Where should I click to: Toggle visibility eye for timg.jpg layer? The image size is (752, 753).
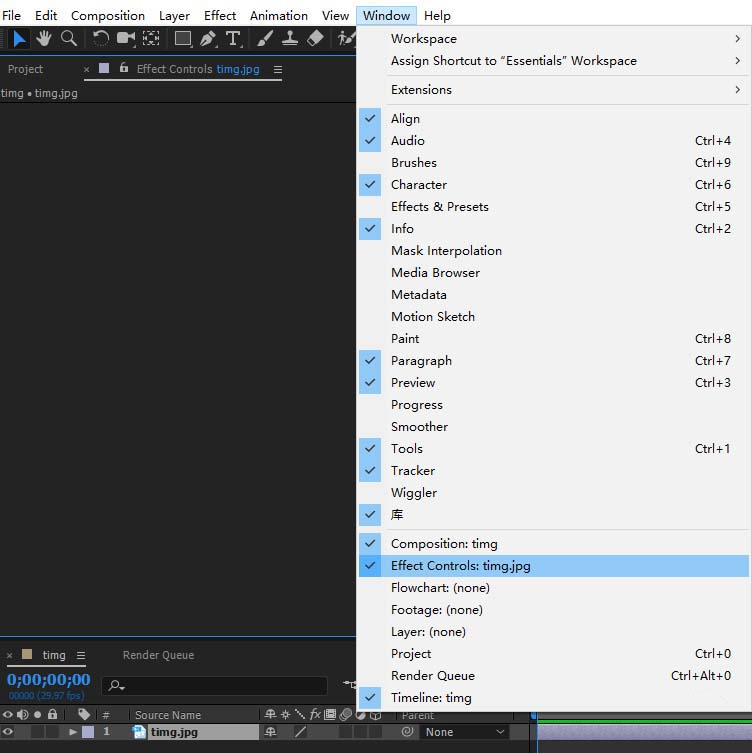8,732
